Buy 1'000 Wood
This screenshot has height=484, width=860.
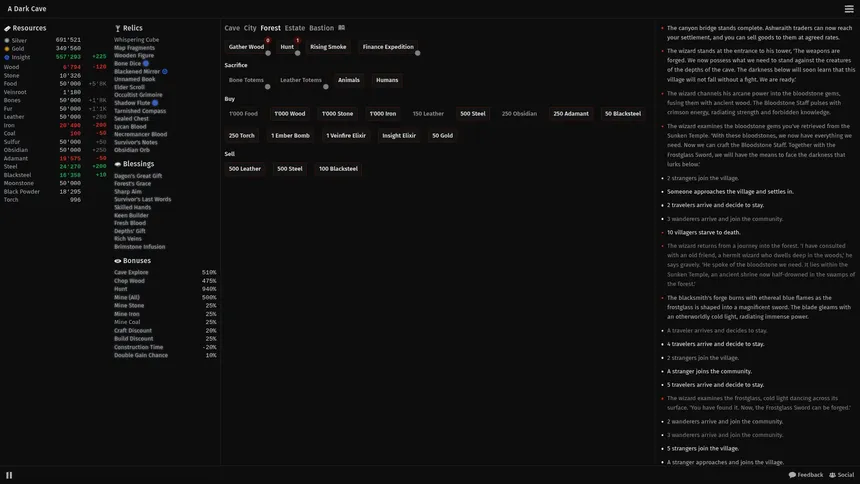pos(290,114)
